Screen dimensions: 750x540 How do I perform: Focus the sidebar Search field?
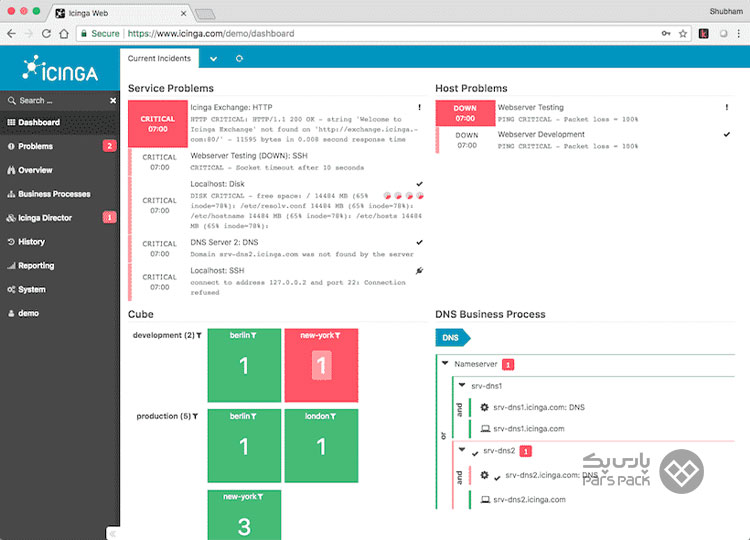tap(55, 100)
